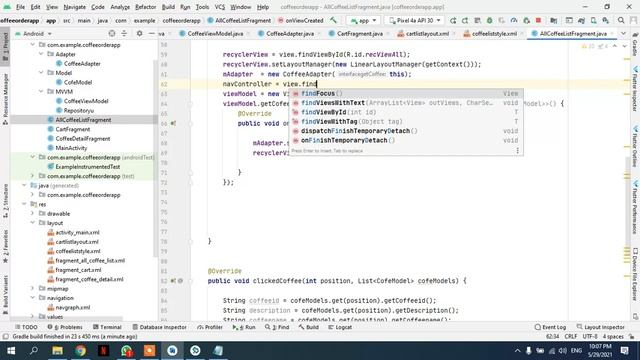
Task: Toggle the Favorites side panel
Action: click(x=5, y=247)
